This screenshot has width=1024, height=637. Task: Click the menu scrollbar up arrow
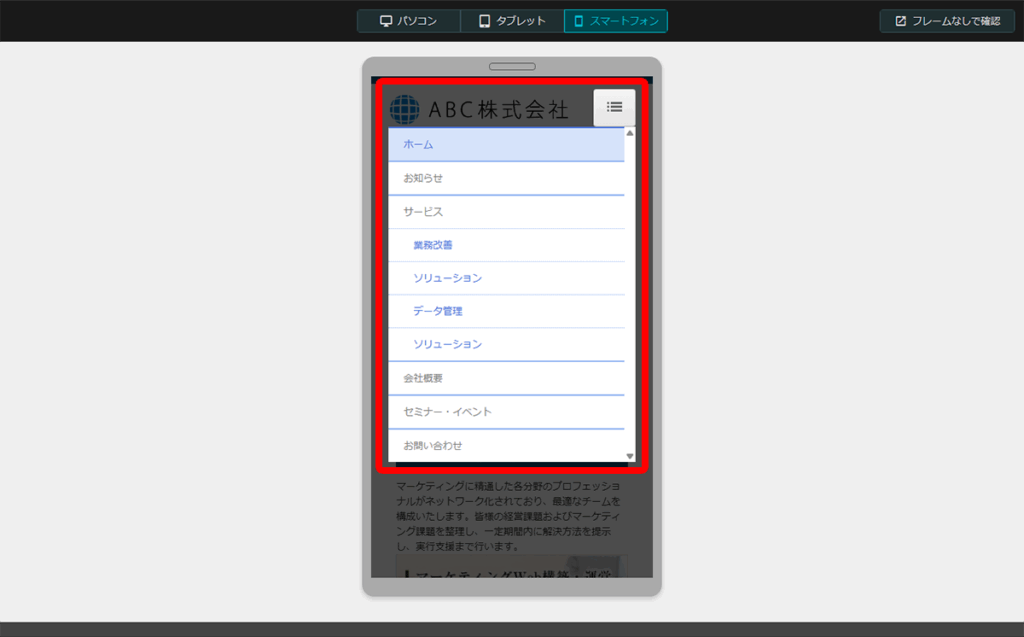coord(630,133)
